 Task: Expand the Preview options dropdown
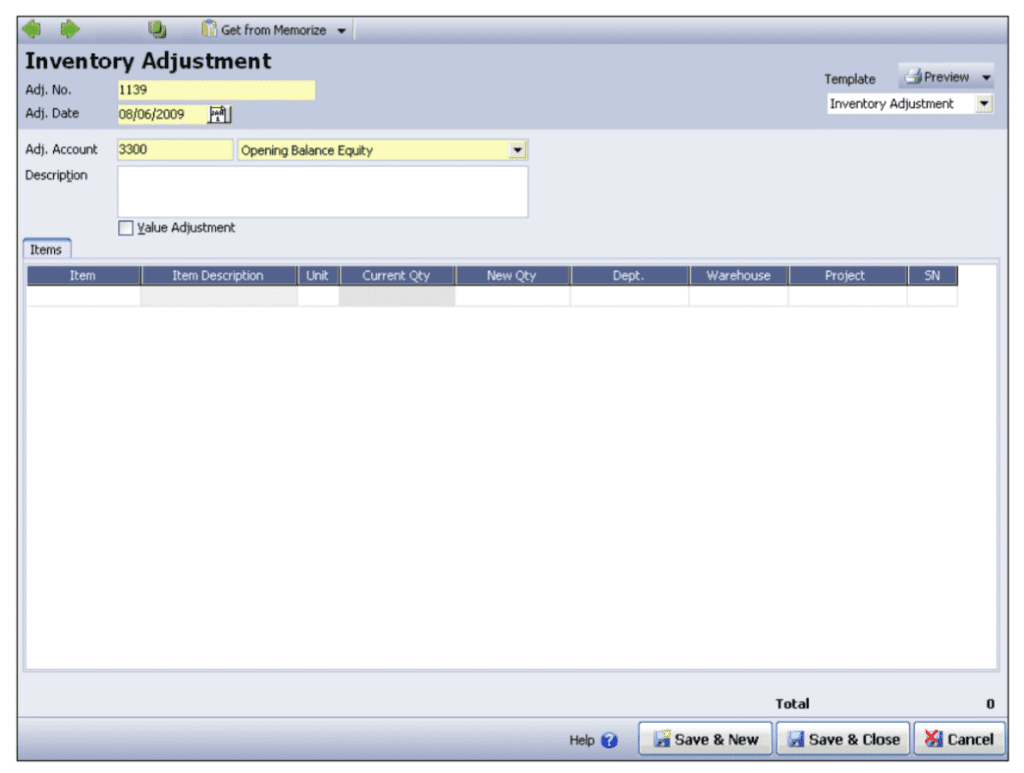click(985, 76)
